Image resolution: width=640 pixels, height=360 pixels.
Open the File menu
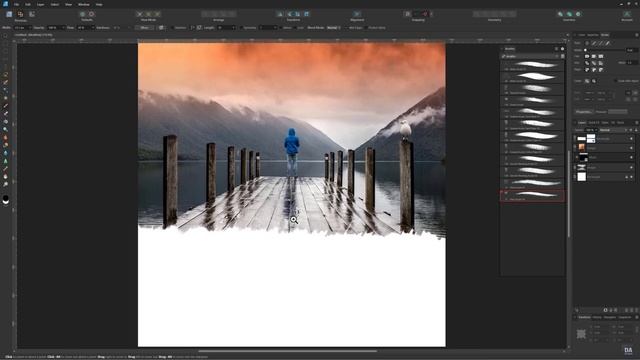coord(16,4)
